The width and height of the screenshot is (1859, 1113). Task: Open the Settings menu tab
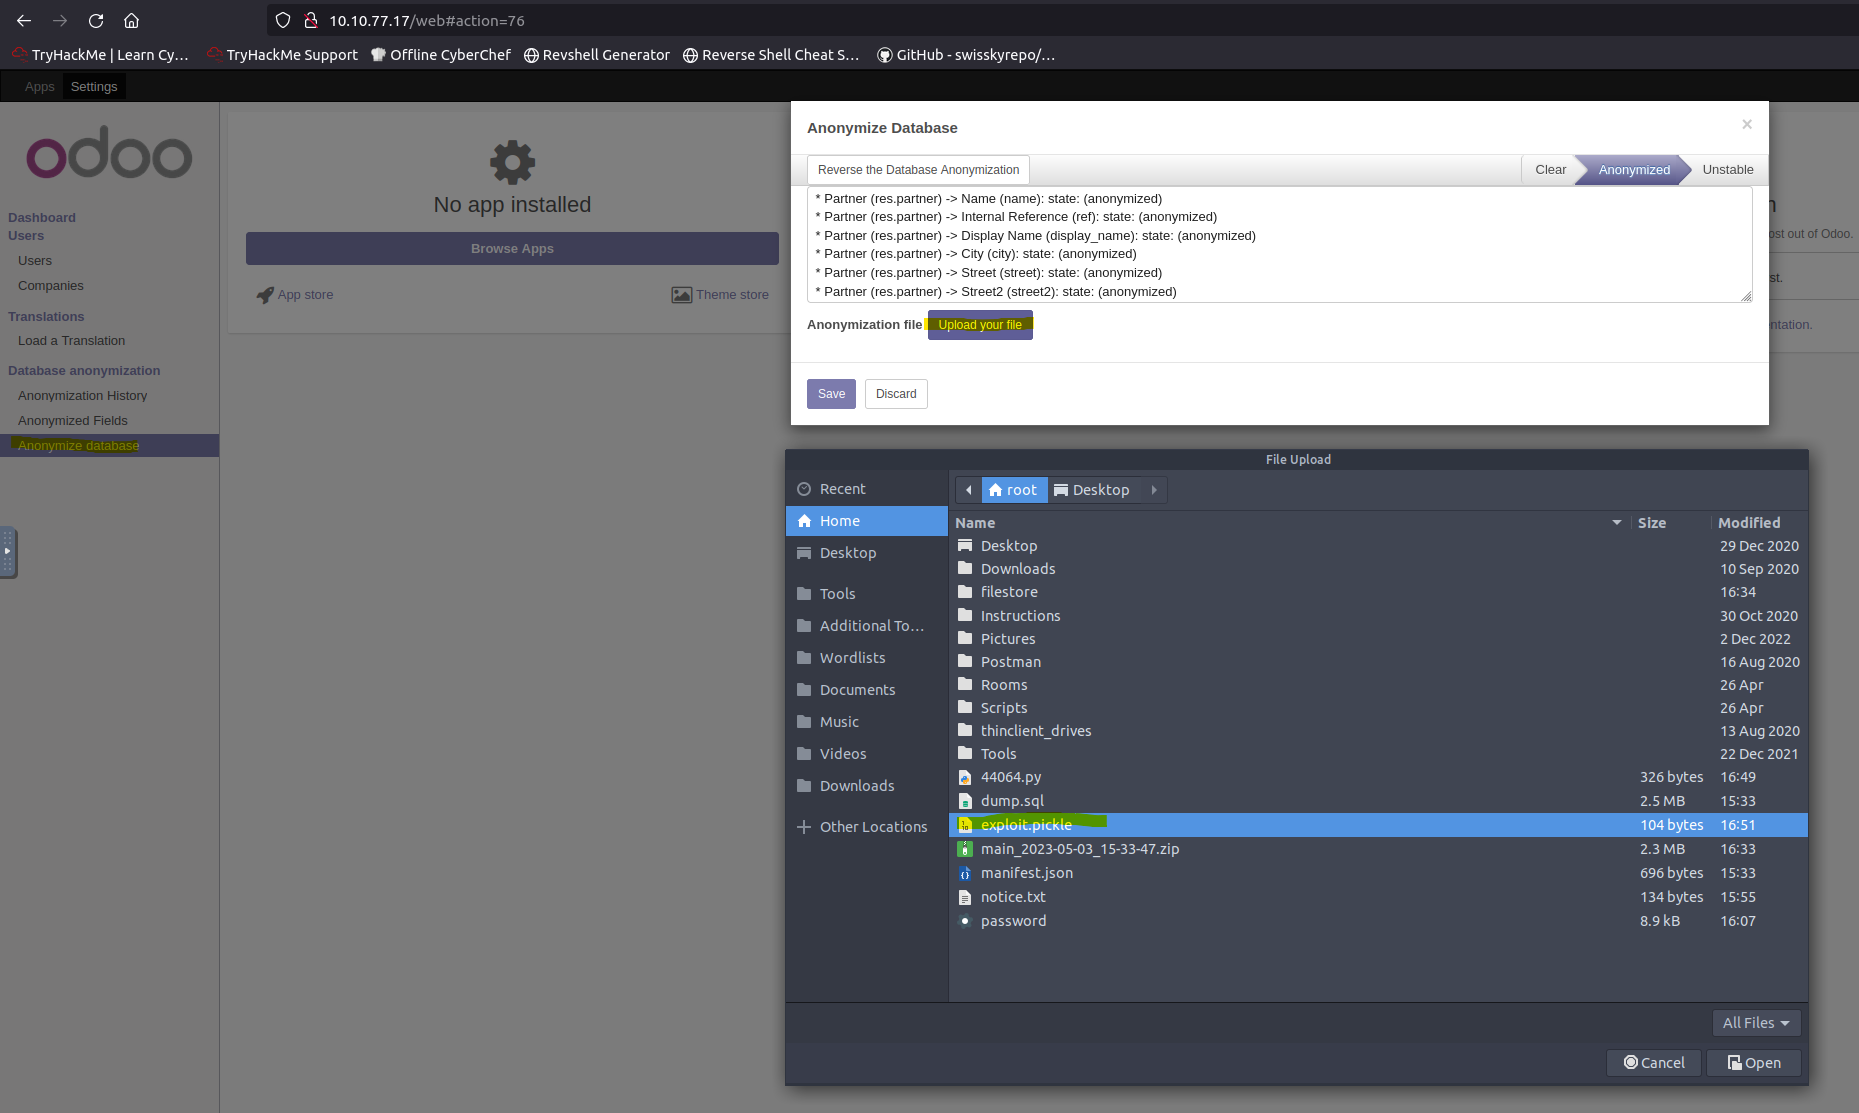point(94,87)
